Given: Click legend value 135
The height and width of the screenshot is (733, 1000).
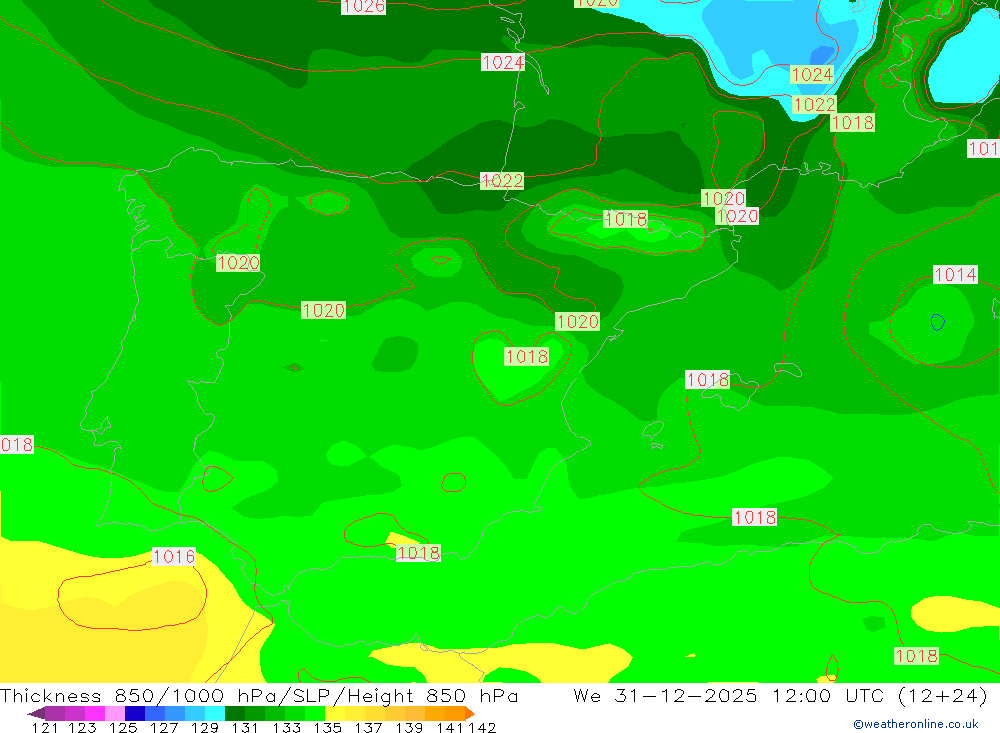Looking at the screenshot, I should click(x=327, y=727).
